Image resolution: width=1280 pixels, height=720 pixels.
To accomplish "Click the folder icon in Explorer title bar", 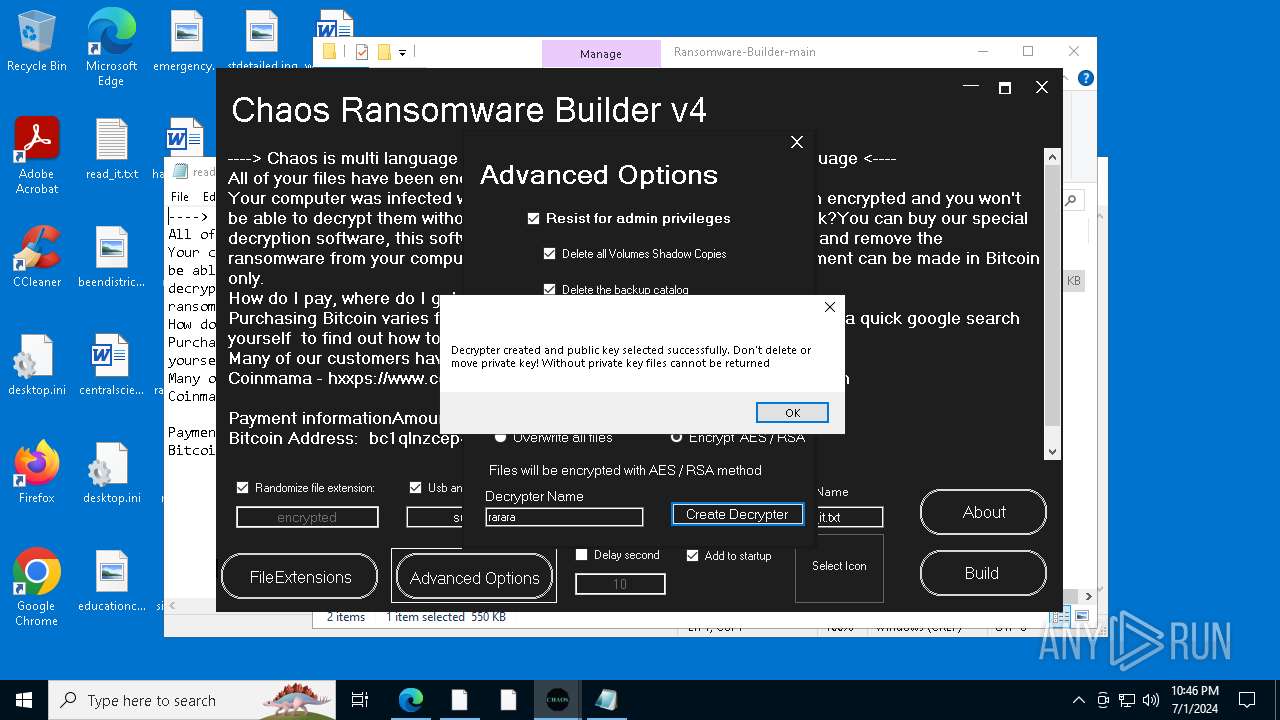I will (x=329, y=52).
